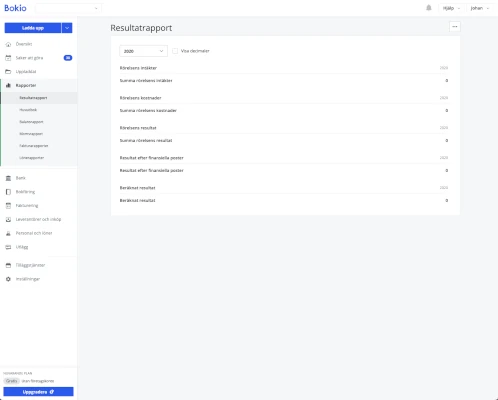Click the Personal och löner icon
The image size is (498, 400).
(x=8, y=233)
